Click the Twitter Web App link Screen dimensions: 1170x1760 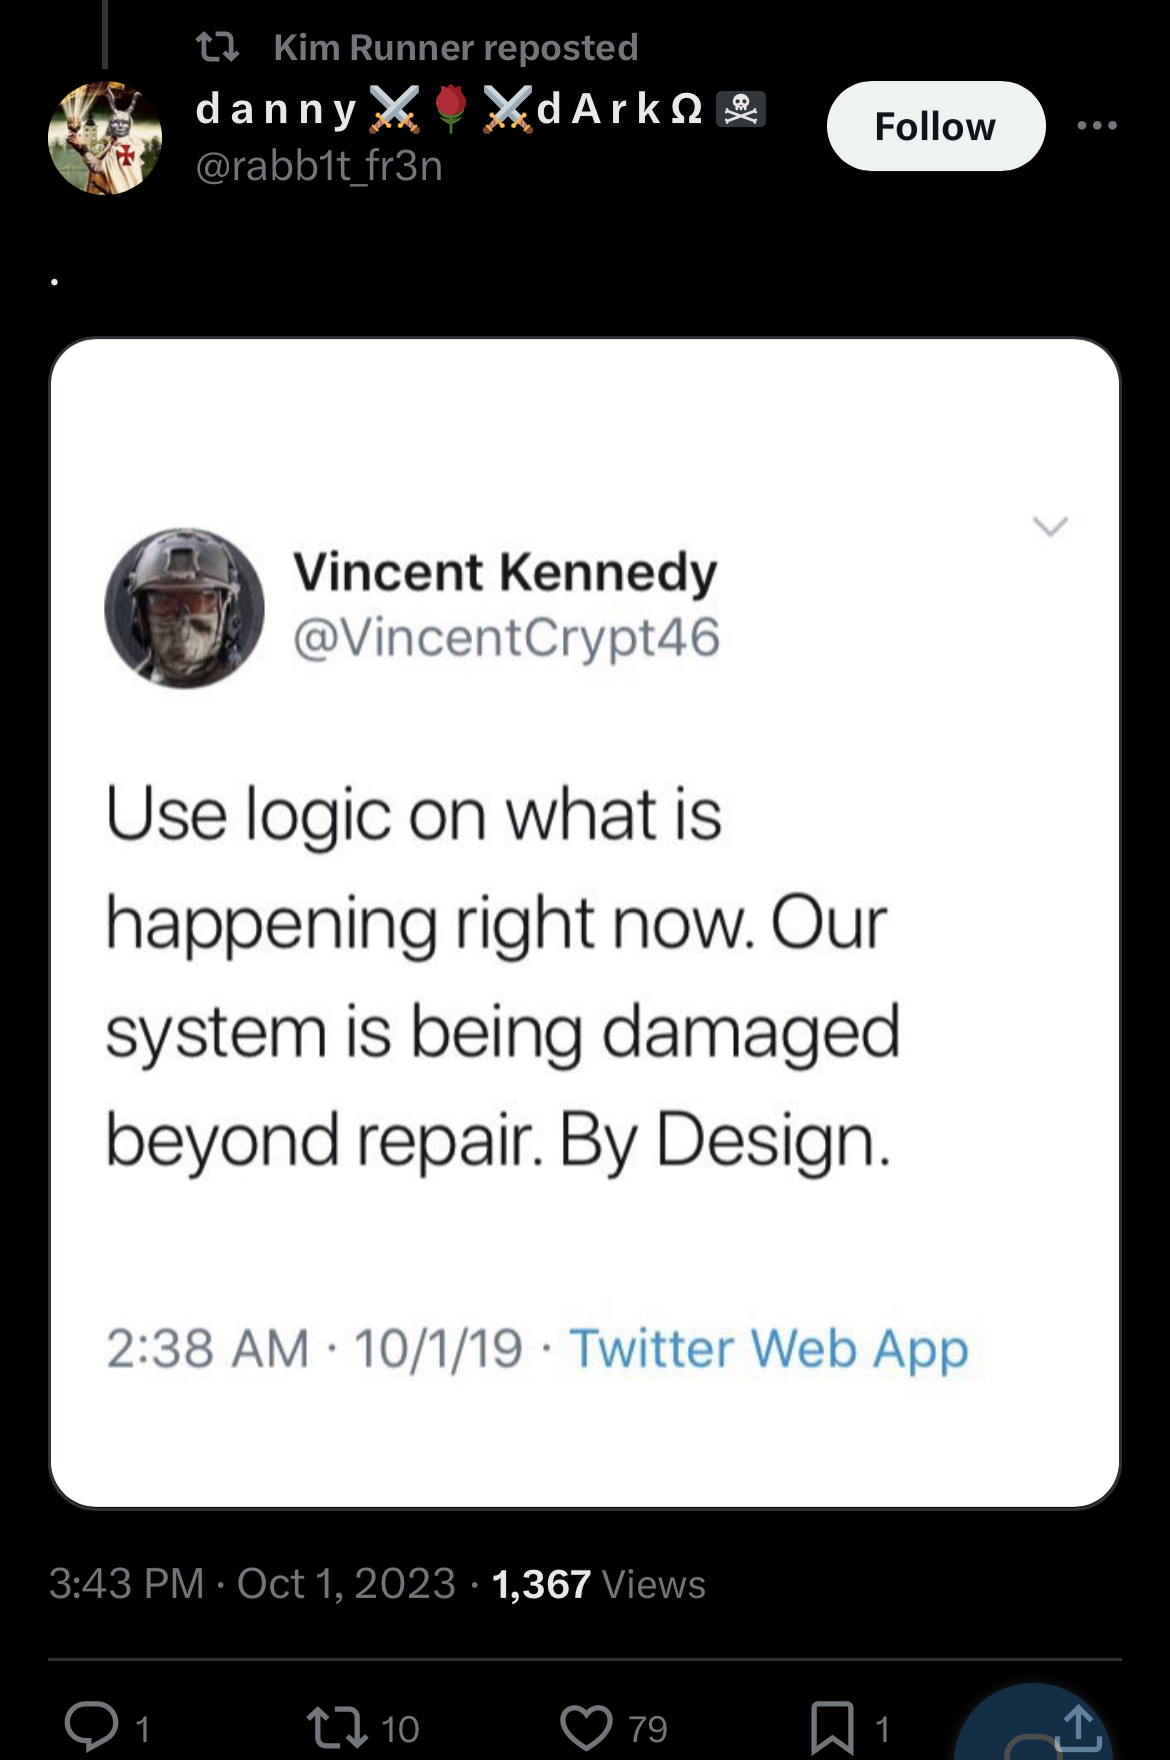[768, 1348]
